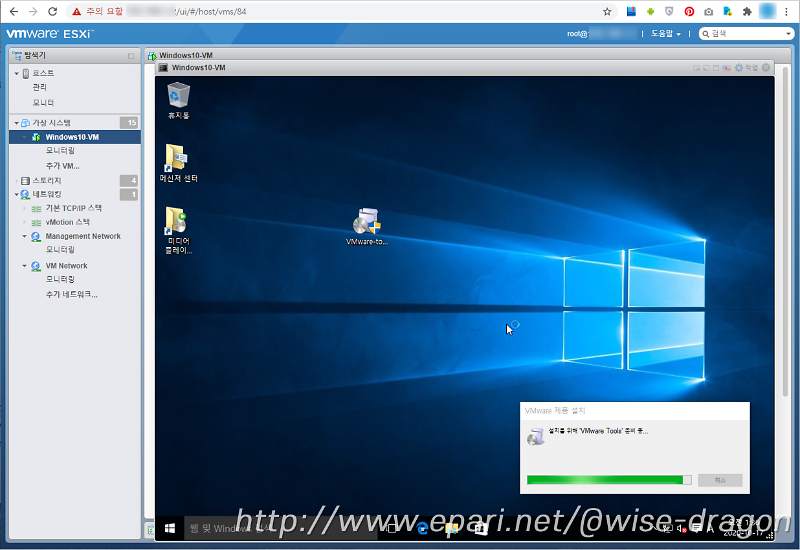Bookmark this page with the star icon
The height and width of the screenshot is (550, 800).
[607, 11]
